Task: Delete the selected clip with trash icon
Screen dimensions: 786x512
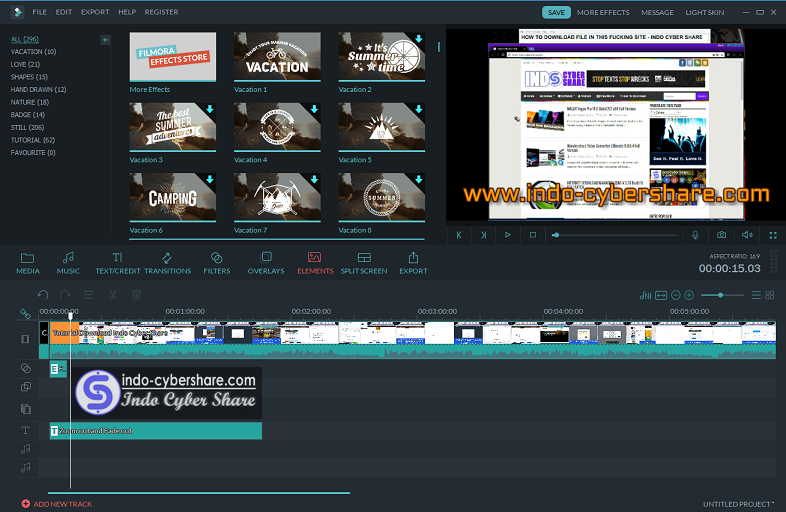Action: (x=136, y=295)
